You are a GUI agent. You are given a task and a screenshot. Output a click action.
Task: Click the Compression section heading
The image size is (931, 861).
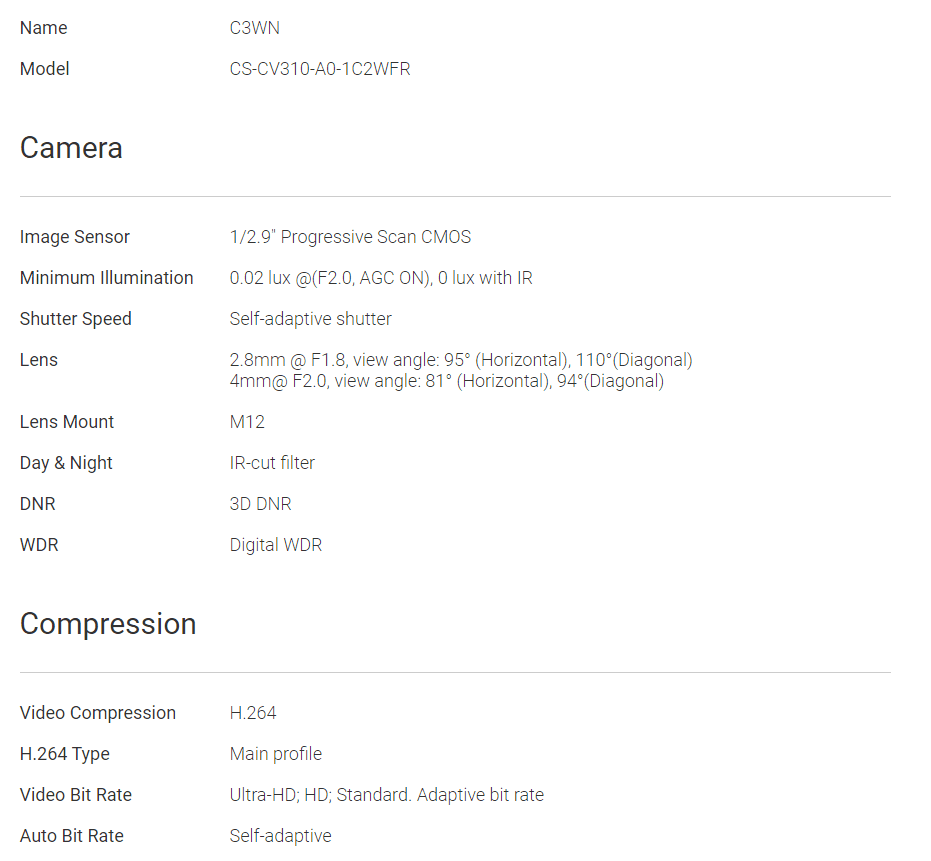click(x=108, y=624)
